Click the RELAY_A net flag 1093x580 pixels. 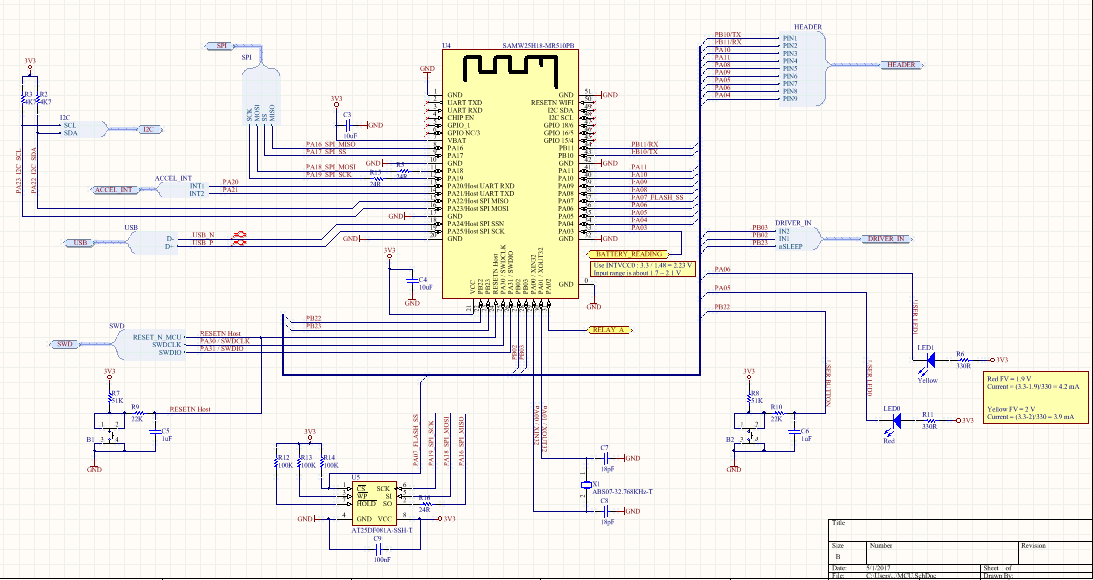[609, 329]
